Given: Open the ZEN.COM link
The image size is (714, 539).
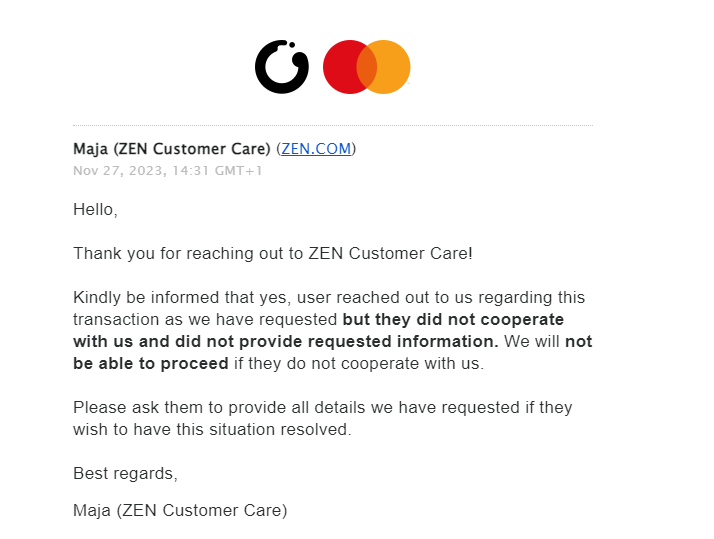Looking at the screenshot, I should (x=316, y=149).
